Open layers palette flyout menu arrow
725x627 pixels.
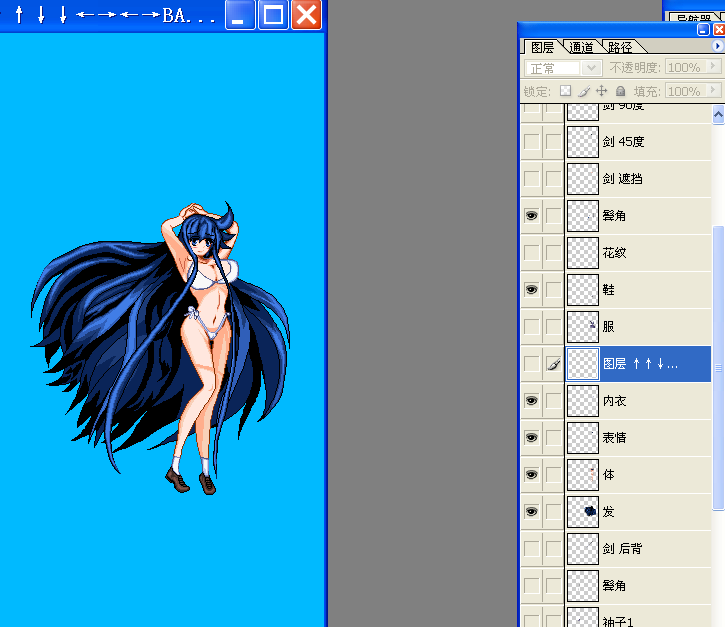[717, 46]
